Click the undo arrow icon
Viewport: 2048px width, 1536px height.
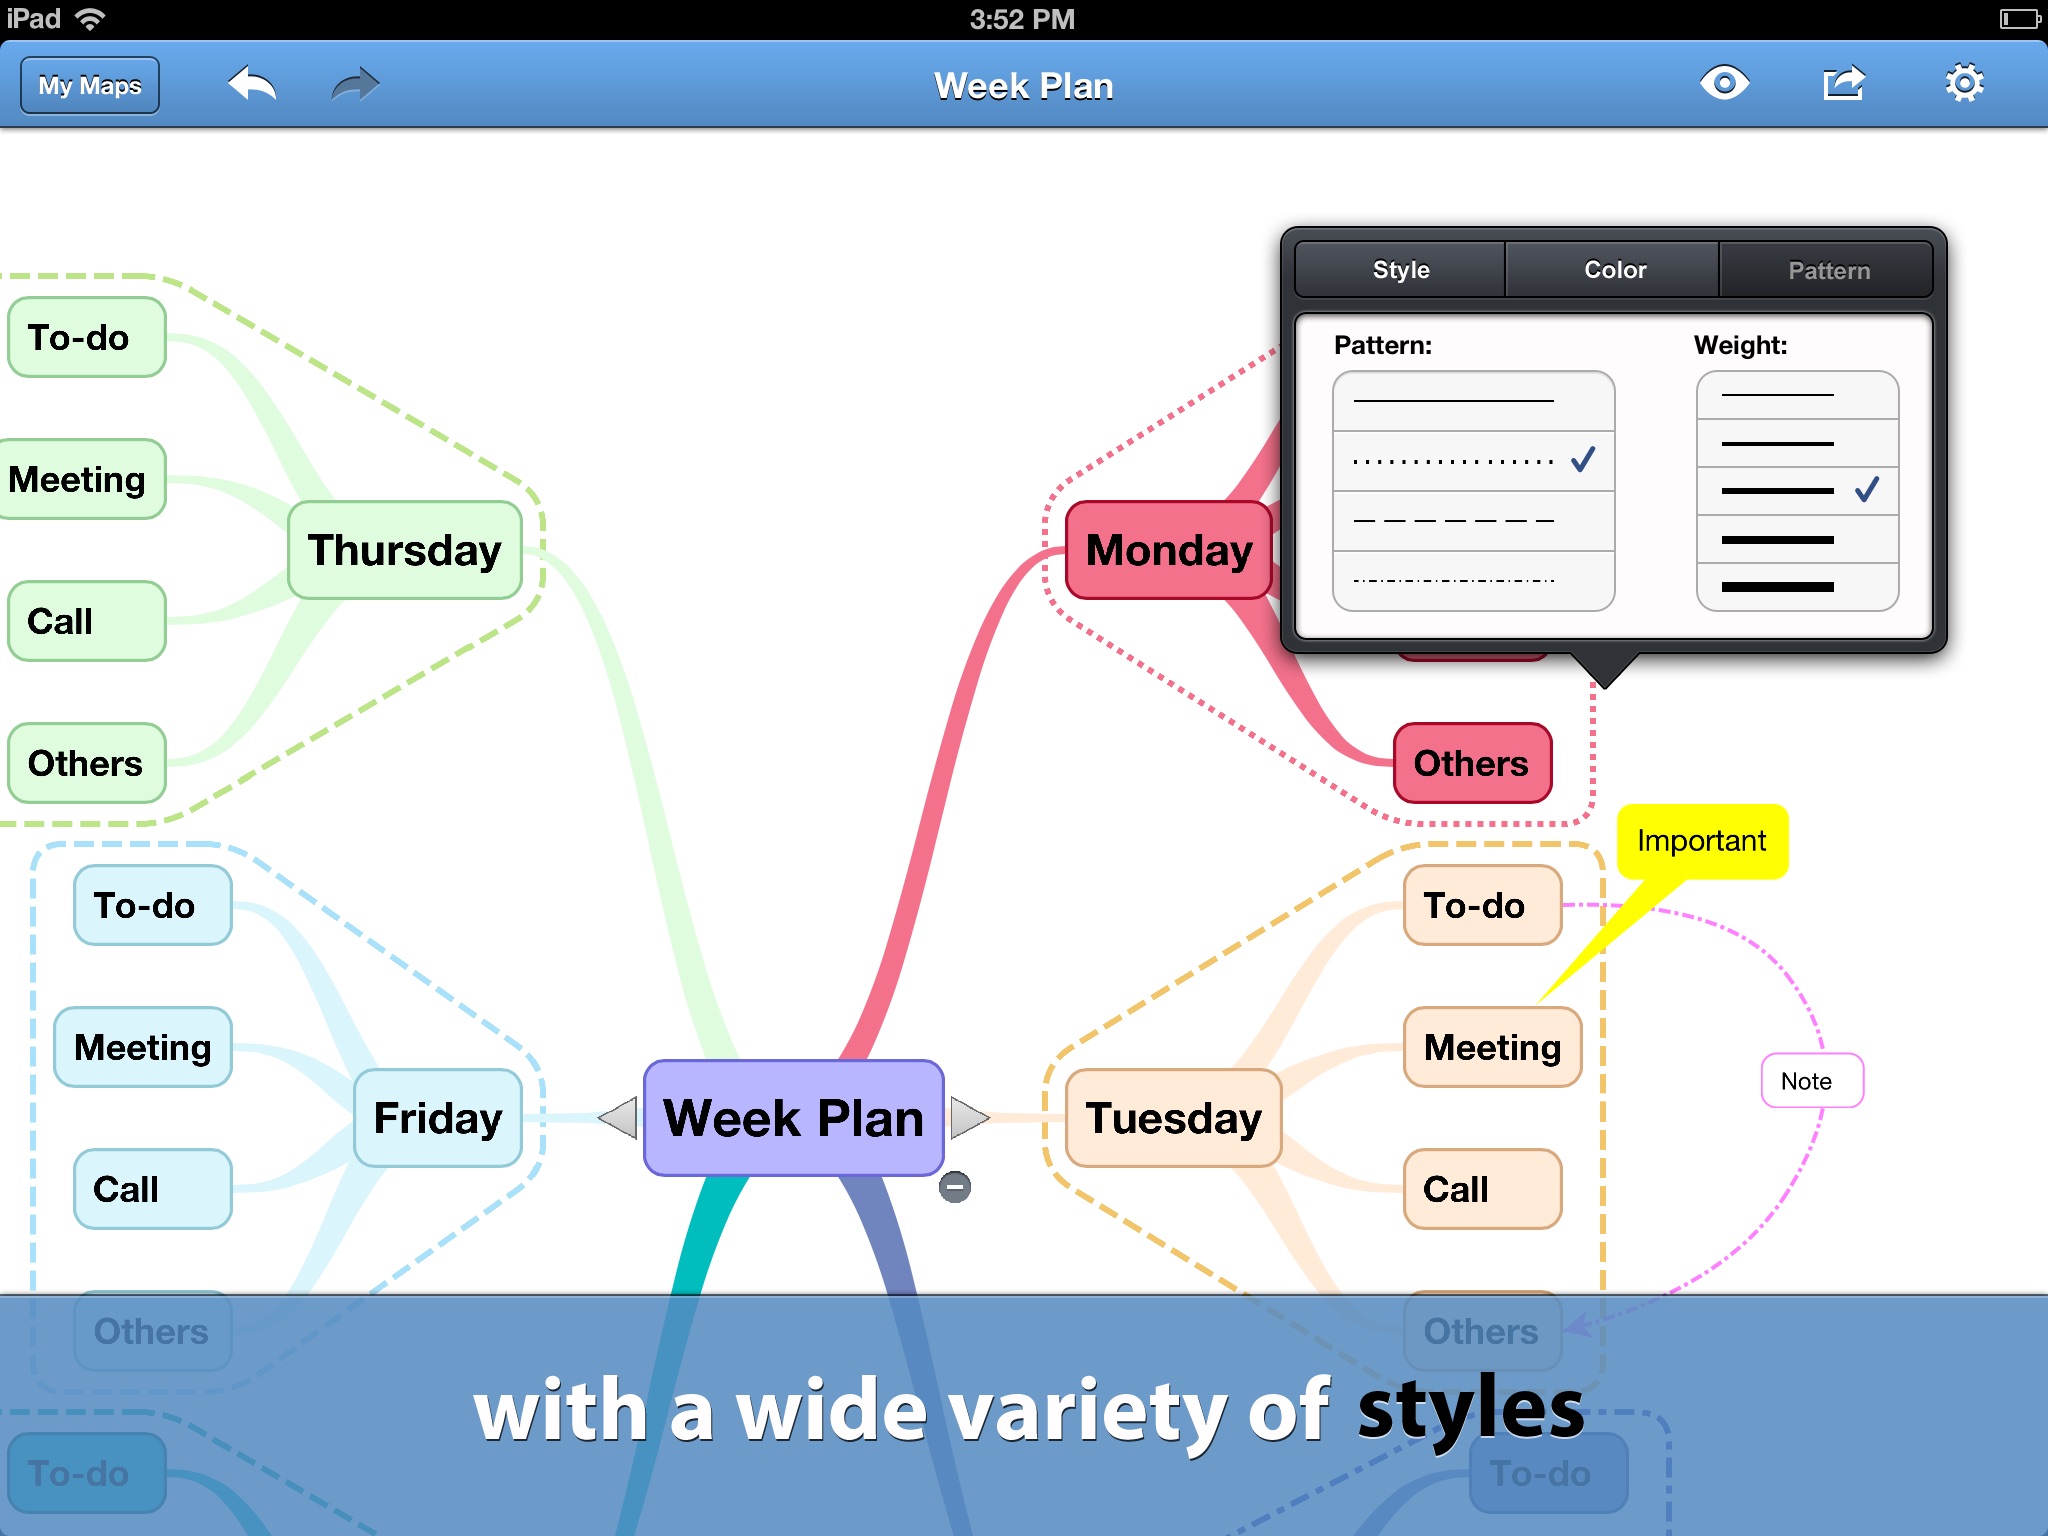coord(250,86)
